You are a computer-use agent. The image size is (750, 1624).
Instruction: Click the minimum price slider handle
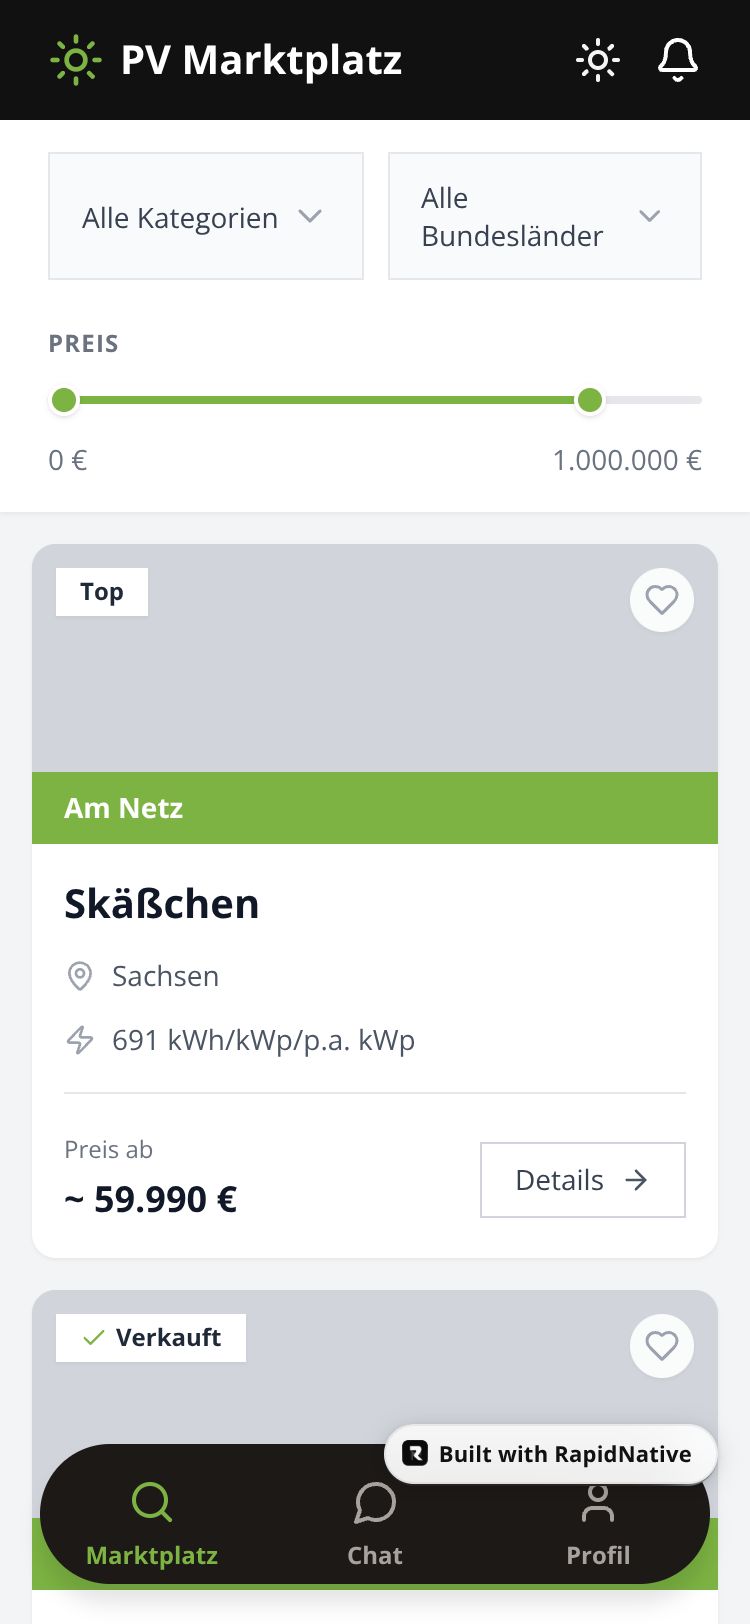64,400
